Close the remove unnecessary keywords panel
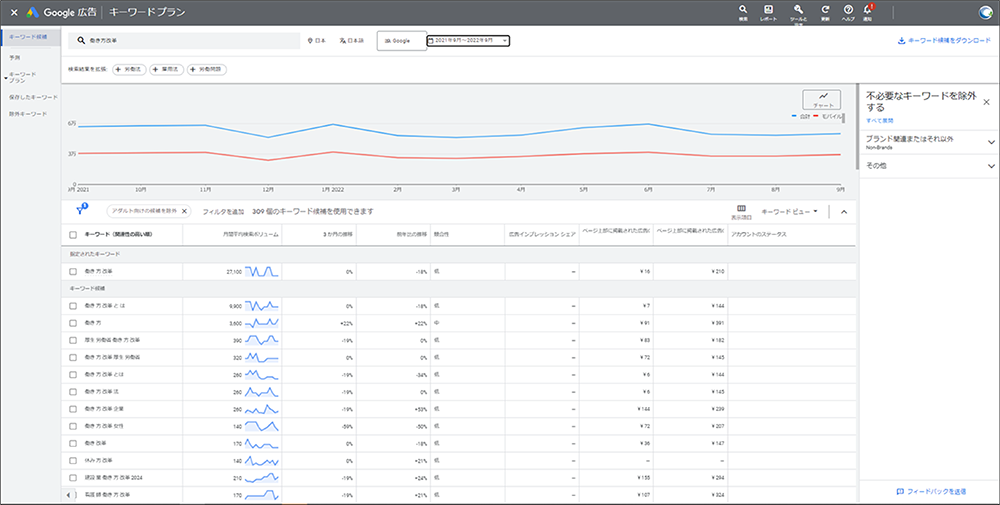1000x505 pixels. [x=986, y=102]
